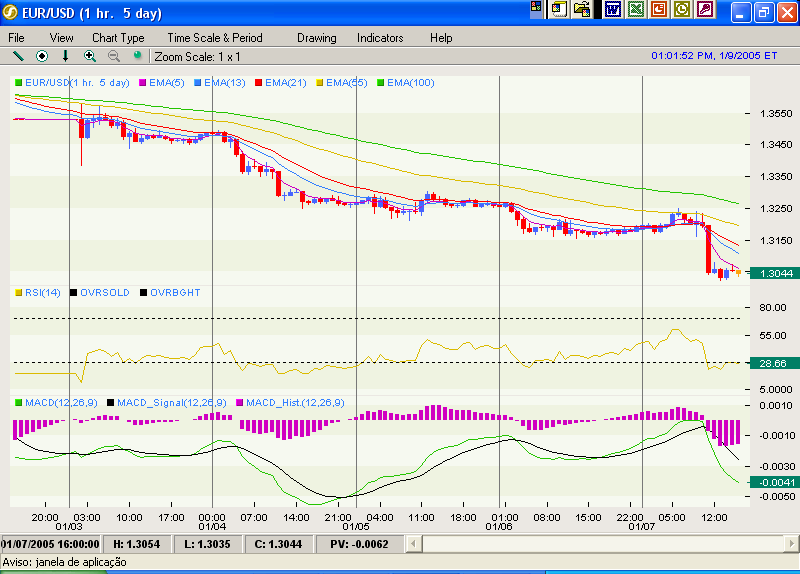Viewport: 800px width, 574px height.
Task: Click the zoom out magnifier icon
Action: pyautogui.click(x=113, y=56)
